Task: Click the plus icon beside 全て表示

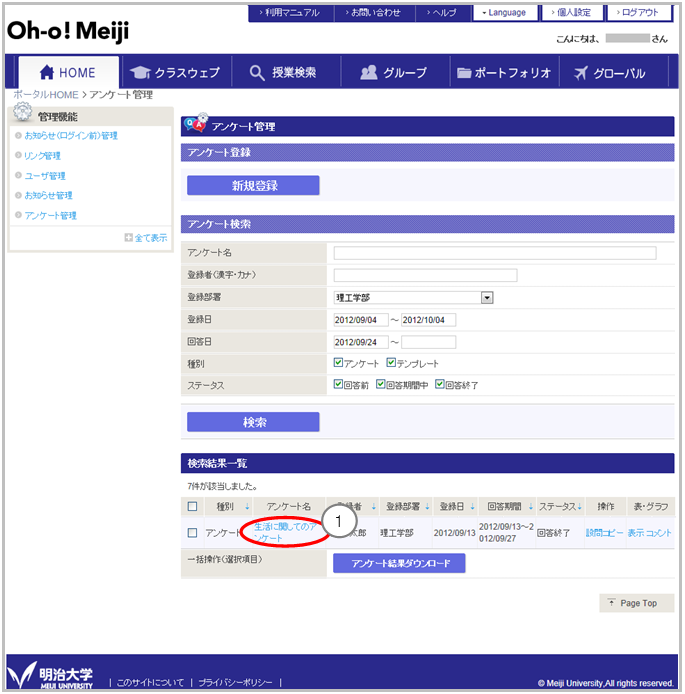Action: click(128, 238)
